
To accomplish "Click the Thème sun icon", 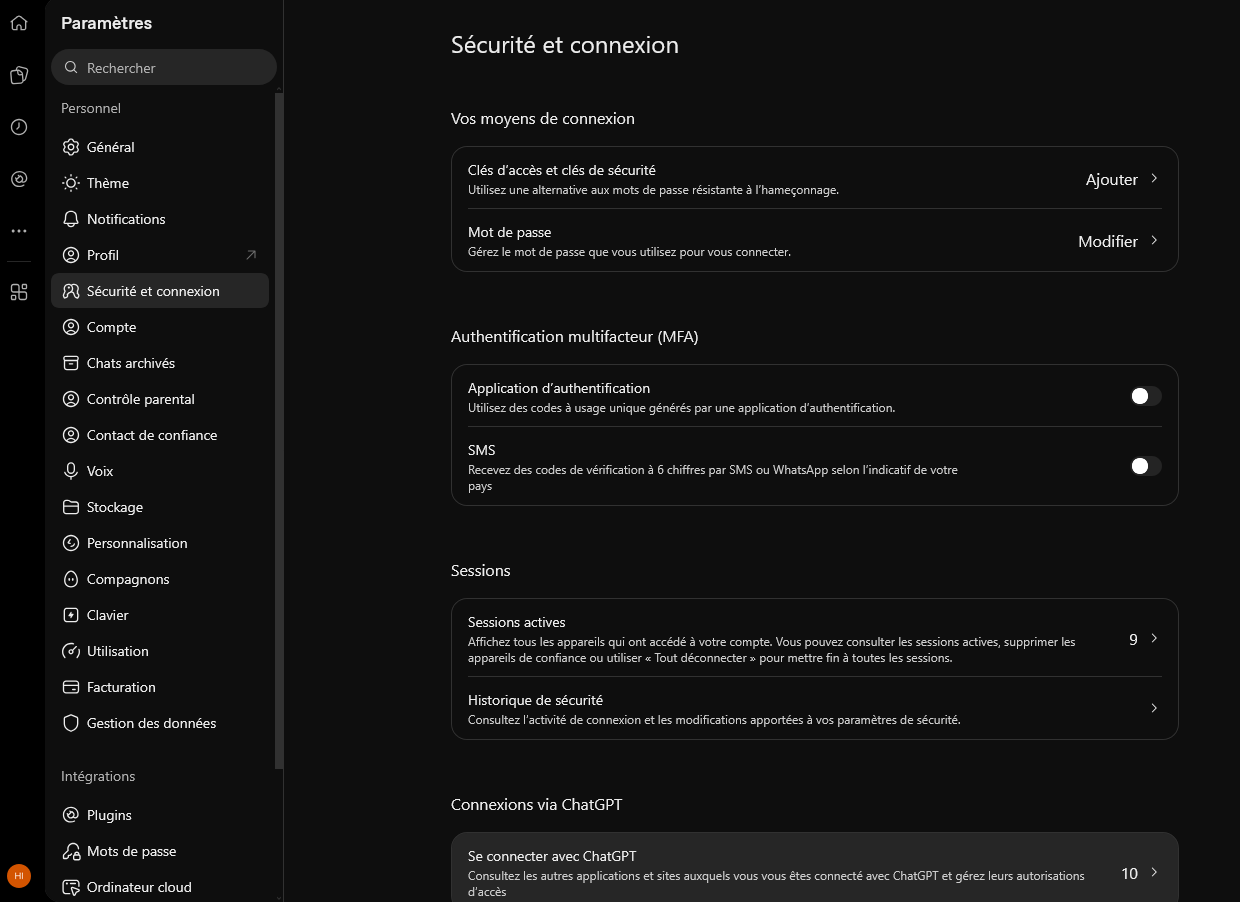I will [71, 183].
